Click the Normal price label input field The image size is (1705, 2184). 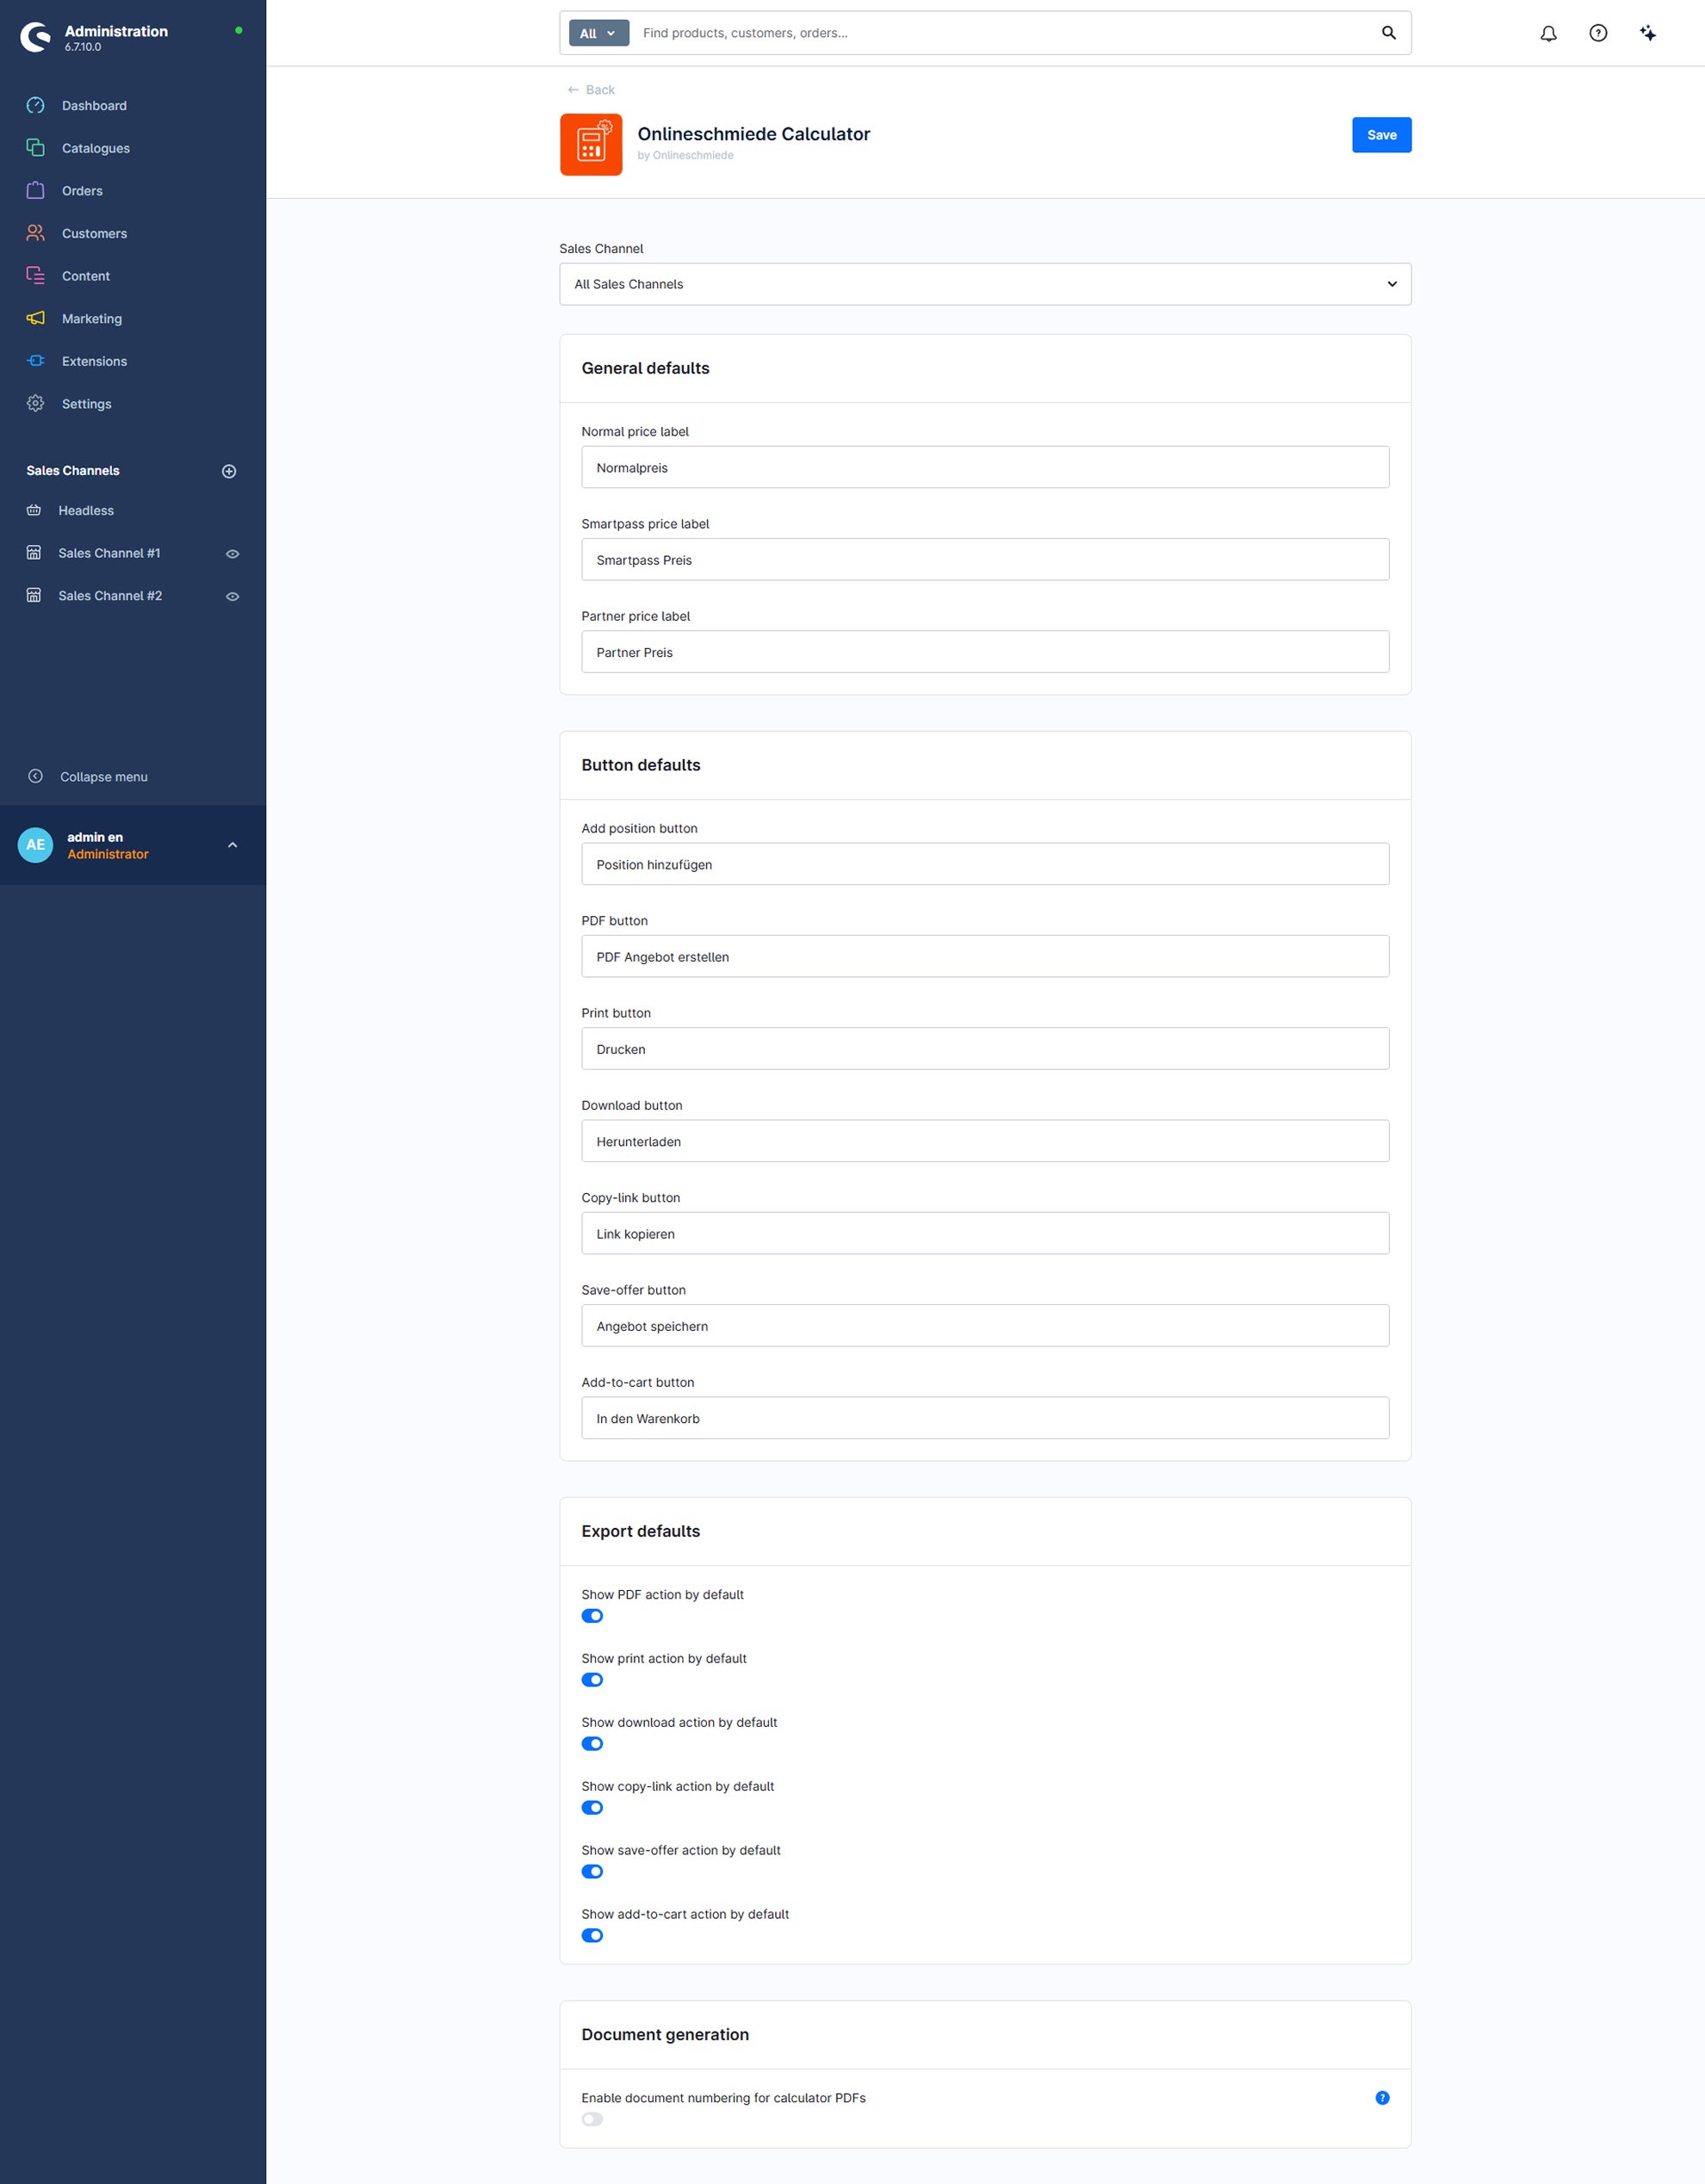tap(985, 467)
